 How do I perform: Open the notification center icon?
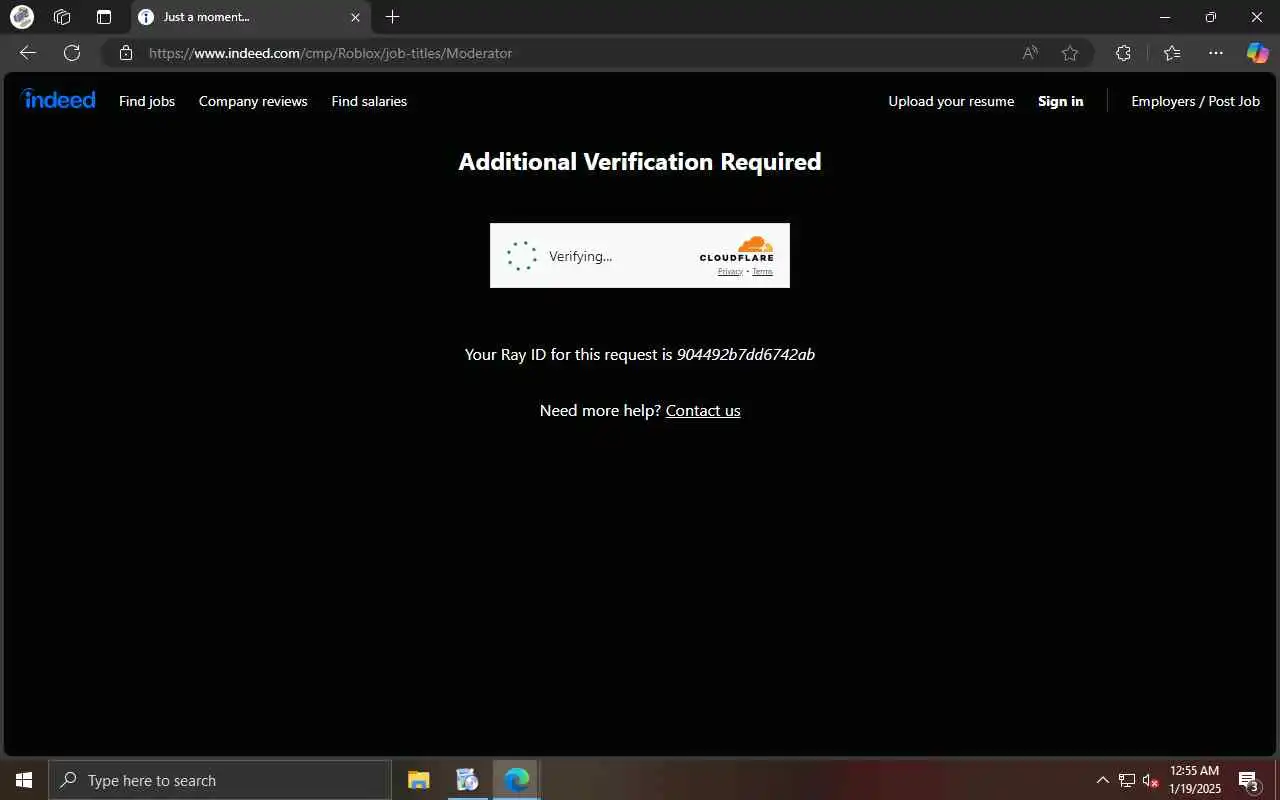click(1248, 780)
